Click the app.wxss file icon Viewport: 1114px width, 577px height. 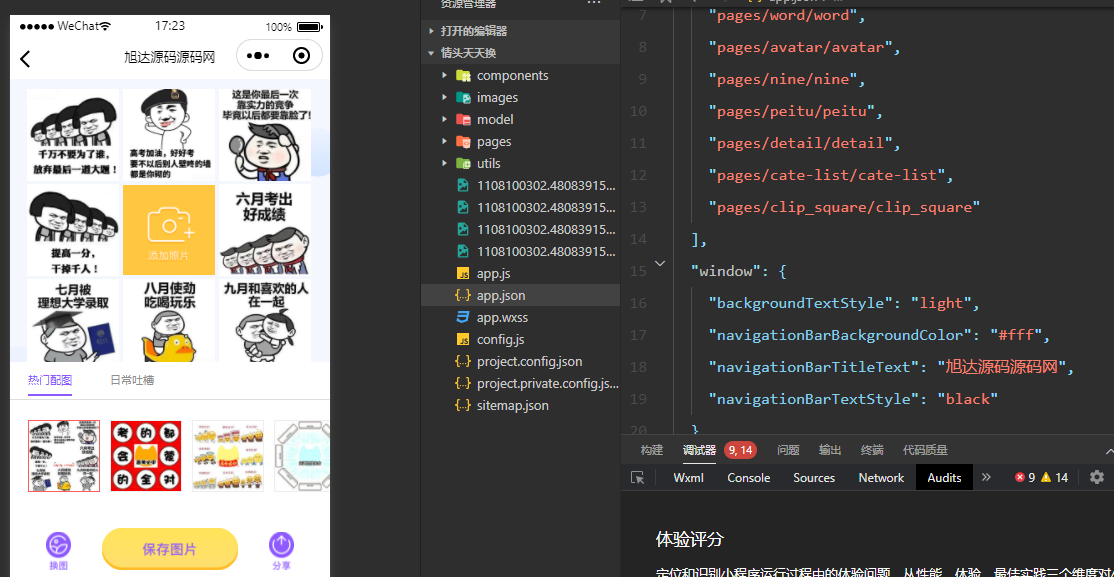(463, 318)
